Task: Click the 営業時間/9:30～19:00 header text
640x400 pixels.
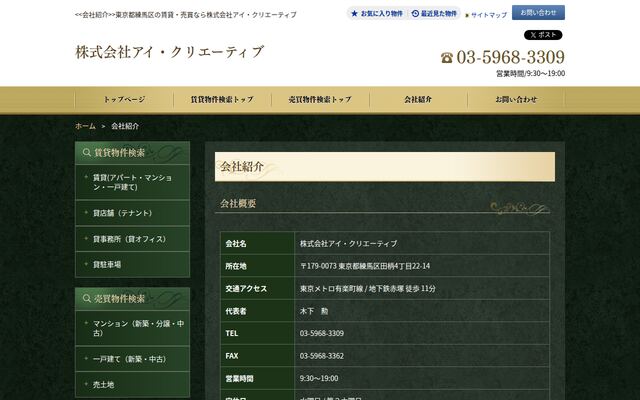Action: (531, 73)
